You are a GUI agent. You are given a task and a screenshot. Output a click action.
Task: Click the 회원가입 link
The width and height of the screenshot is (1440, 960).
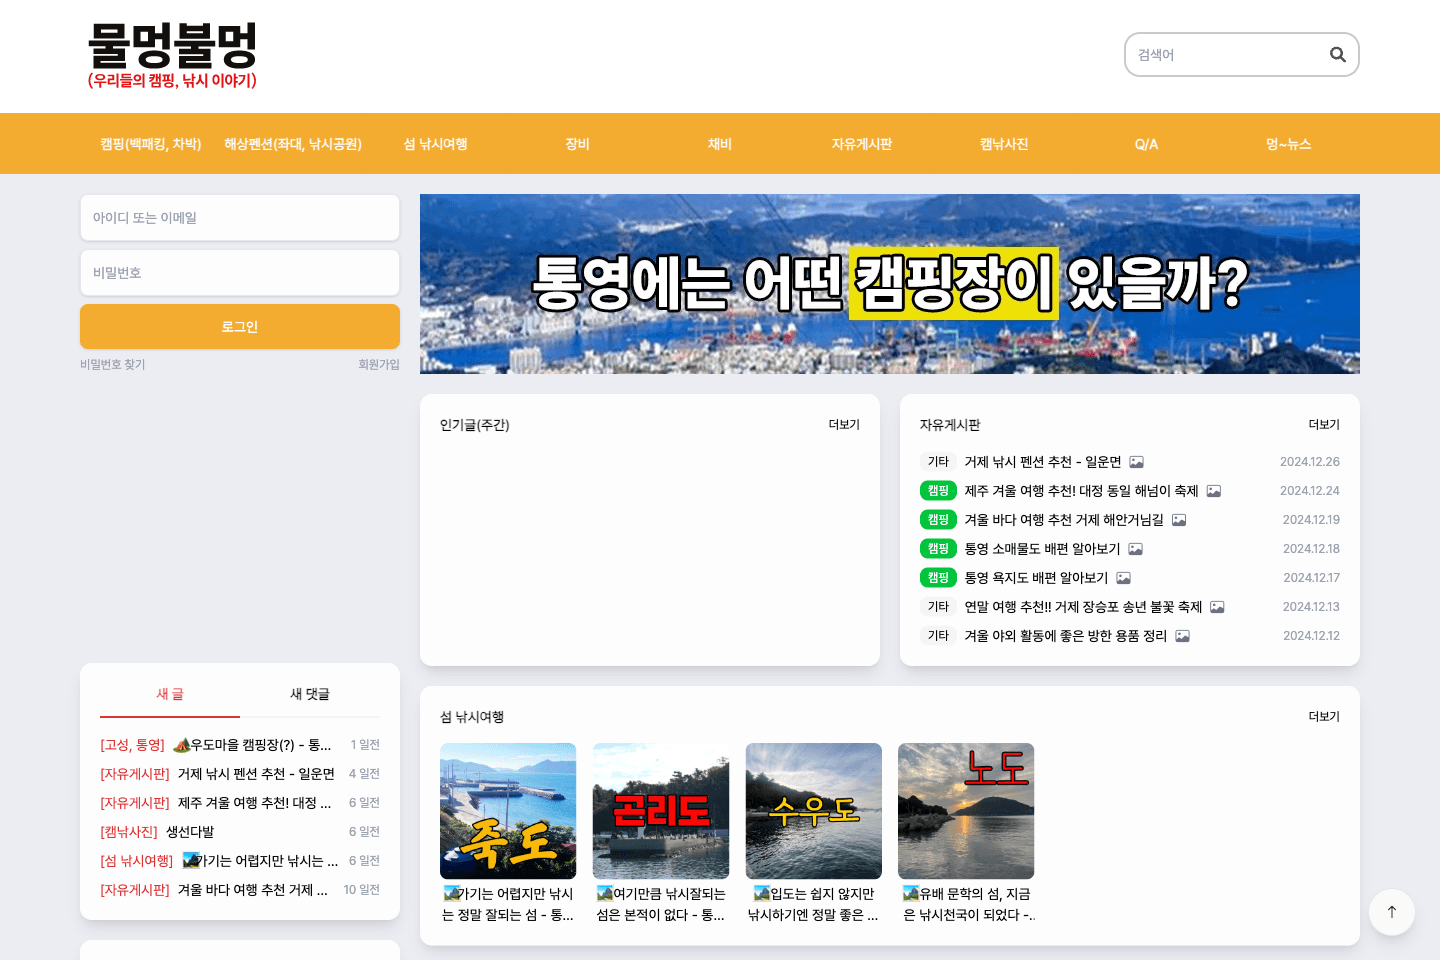377,364
